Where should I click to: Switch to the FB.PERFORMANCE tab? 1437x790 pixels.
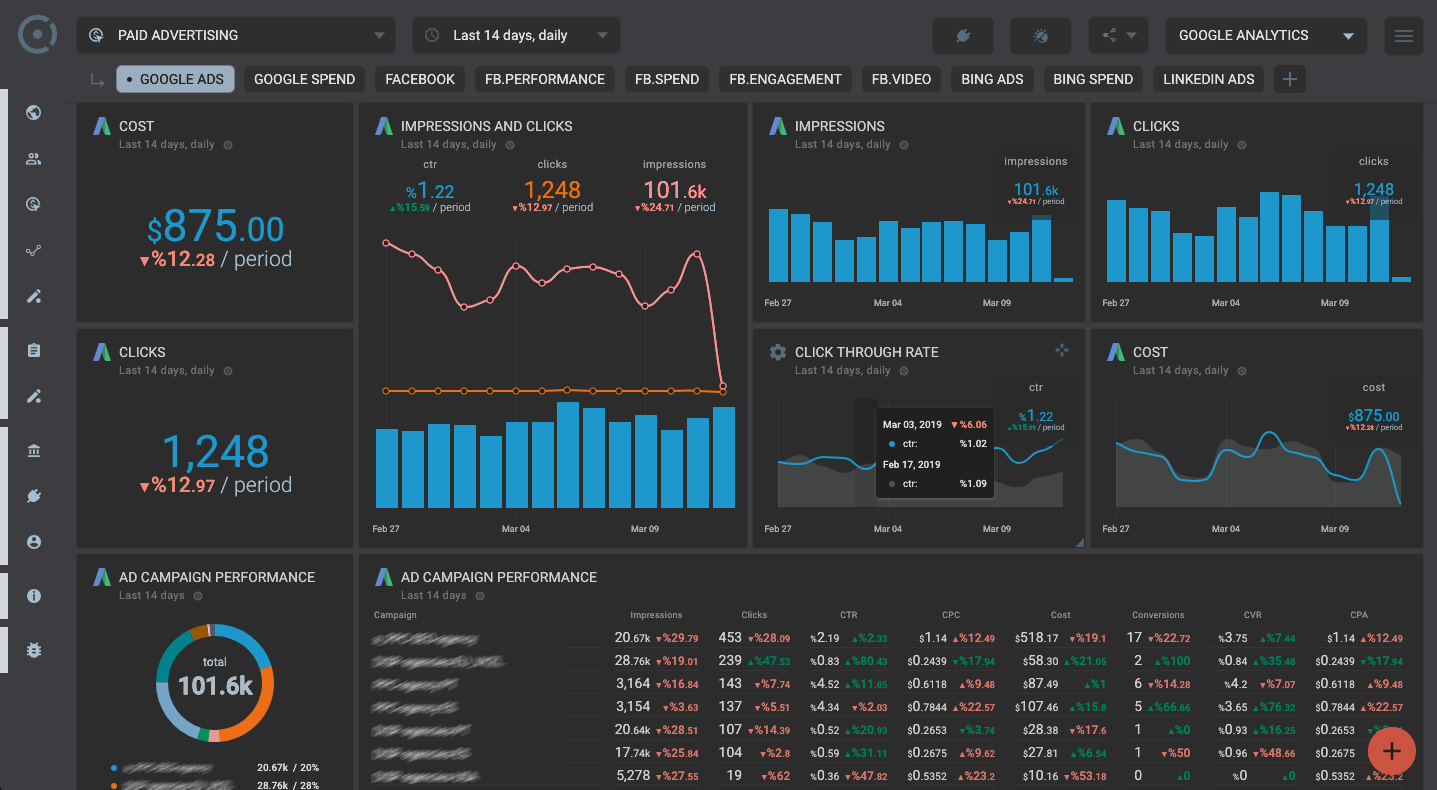pyautogui.click(x=544, y=78)
